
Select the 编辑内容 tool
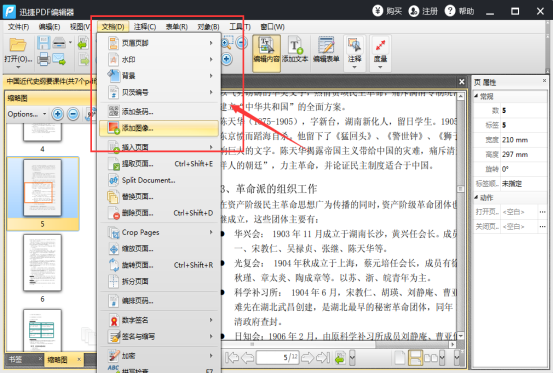click(x=266, y=53)
